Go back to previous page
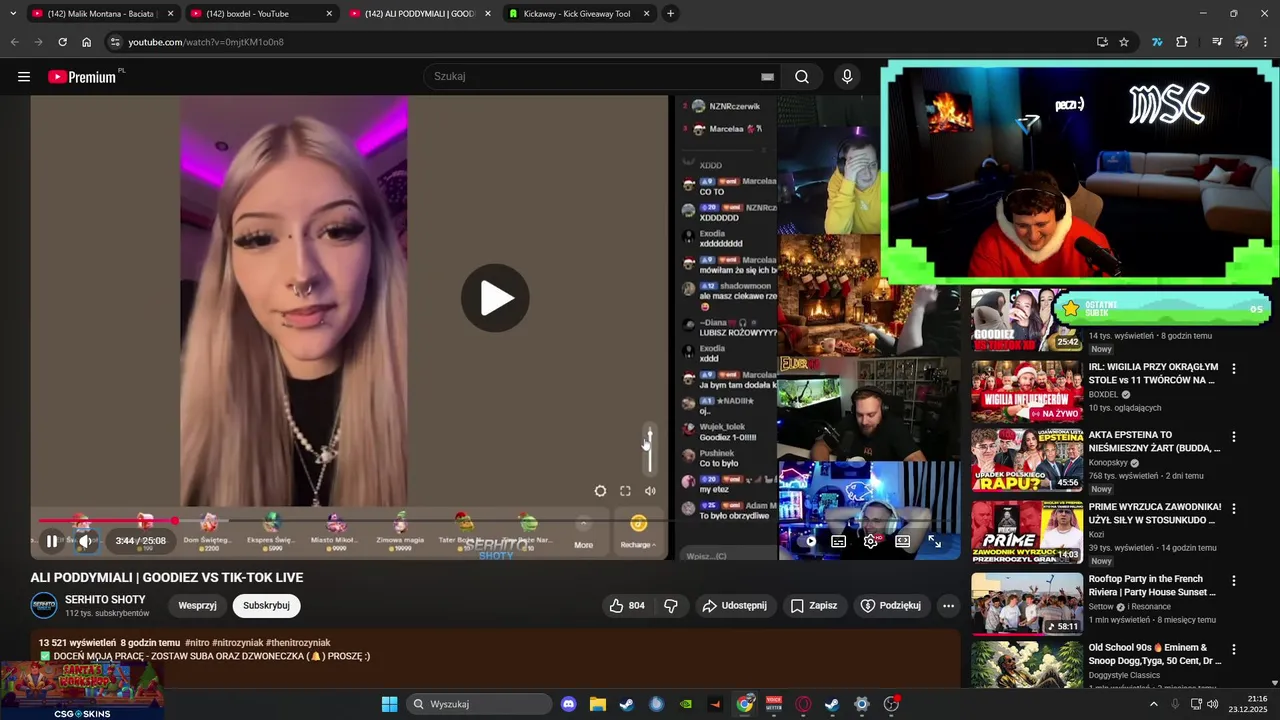1280x720 pixels. 14,42
